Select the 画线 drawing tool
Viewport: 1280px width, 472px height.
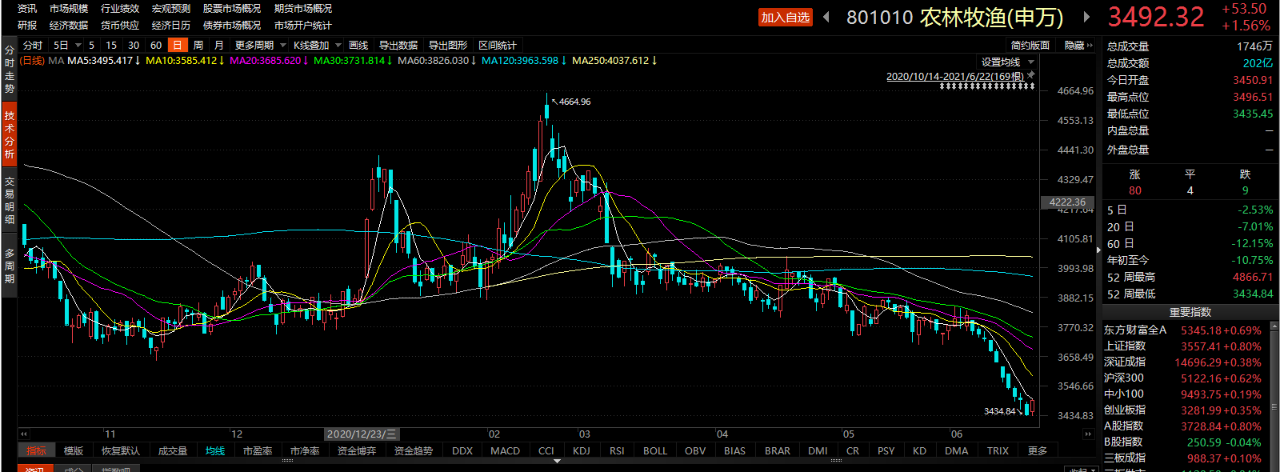359,45
